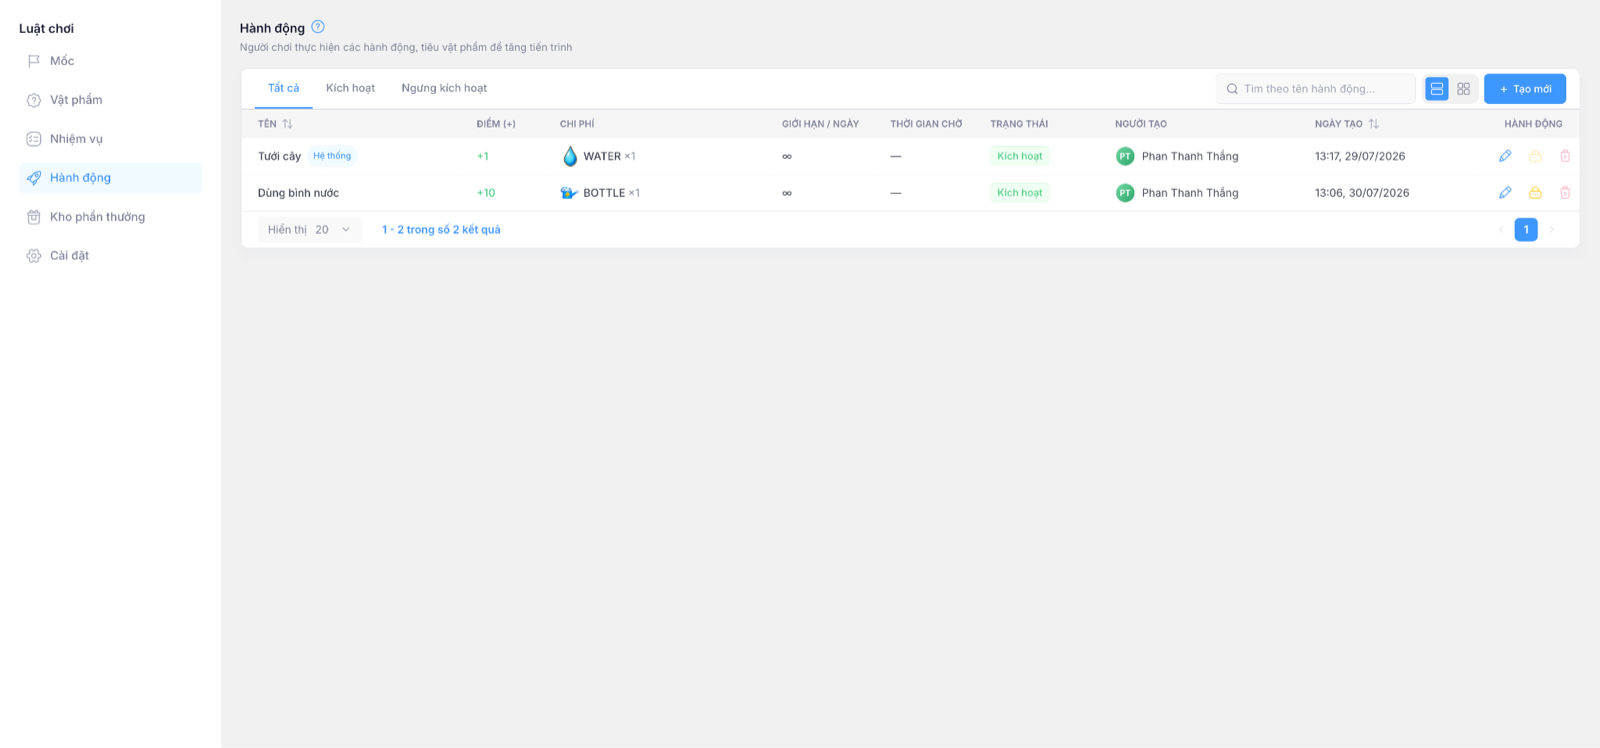The width and height of the screenshot is (1600, 748).
Task: Click lock icon for Tưới cây row
Action: (1535, 156)
